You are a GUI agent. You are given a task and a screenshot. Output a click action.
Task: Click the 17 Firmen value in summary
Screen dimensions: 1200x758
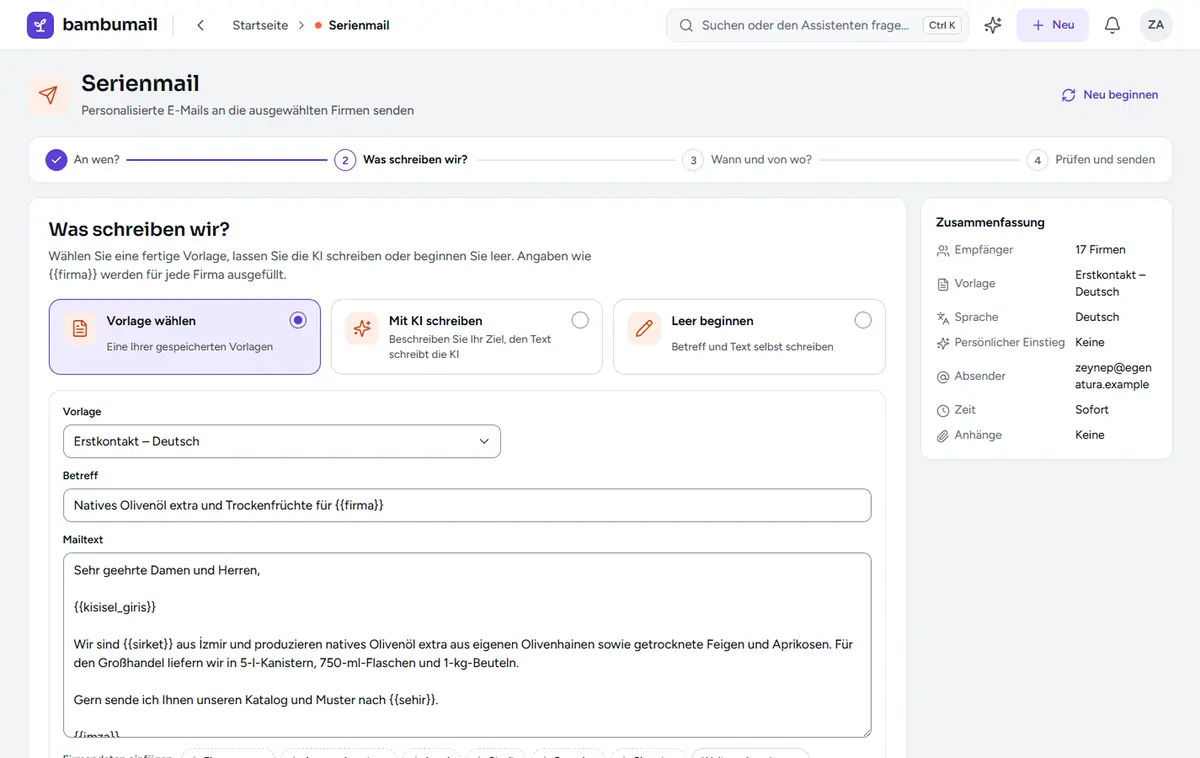(x=1100, y=250)
